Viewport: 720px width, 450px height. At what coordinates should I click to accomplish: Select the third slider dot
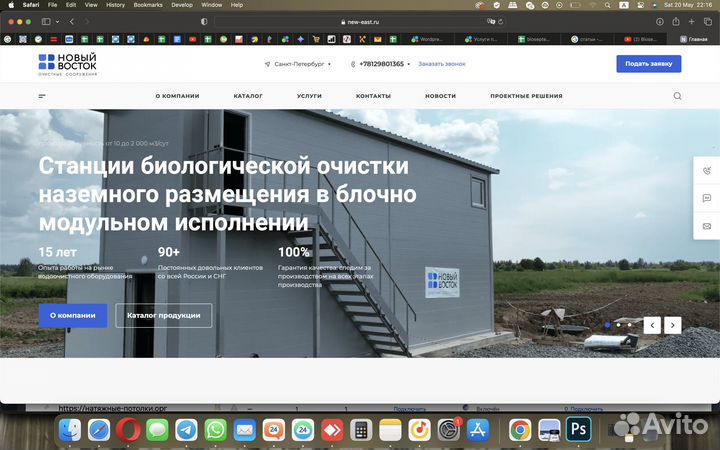pyautogui.click(x=630, y=325)
